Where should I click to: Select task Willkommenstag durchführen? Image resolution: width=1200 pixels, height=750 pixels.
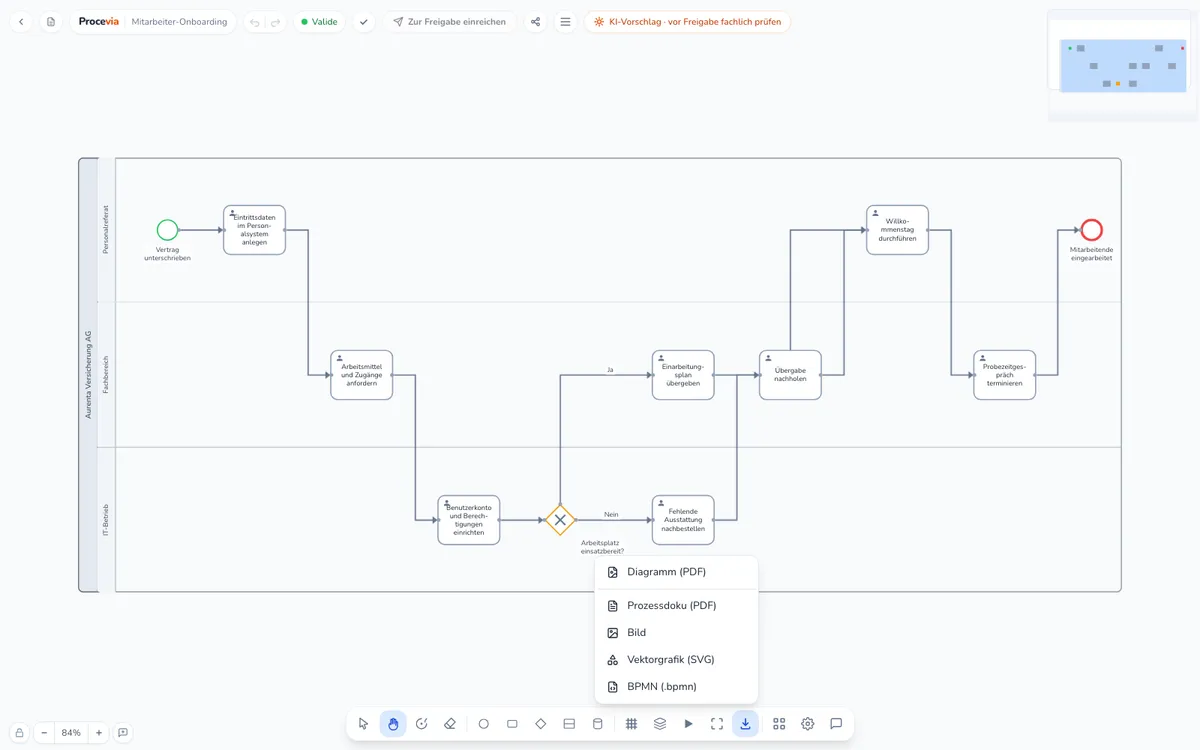[897, 230]
